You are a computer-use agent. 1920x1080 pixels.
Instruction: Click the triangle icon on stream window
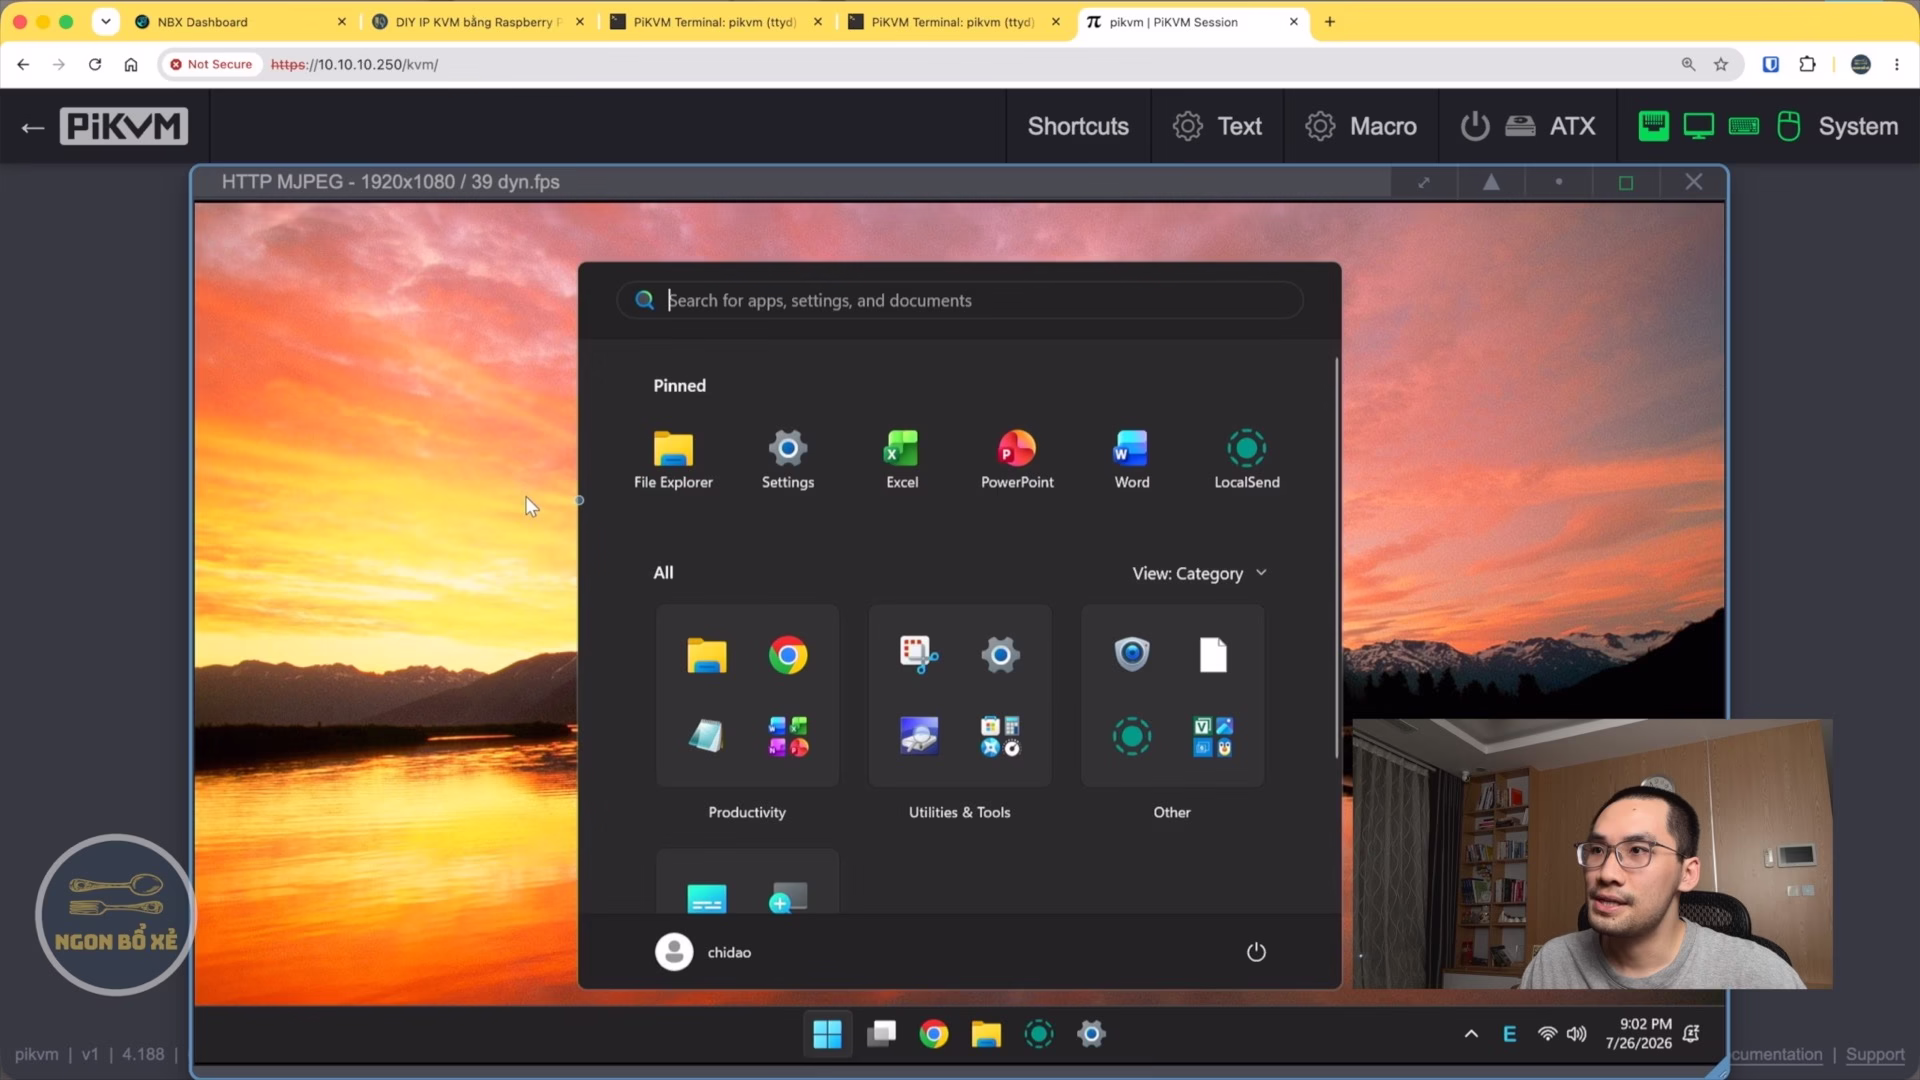(x=1491, y=182)
